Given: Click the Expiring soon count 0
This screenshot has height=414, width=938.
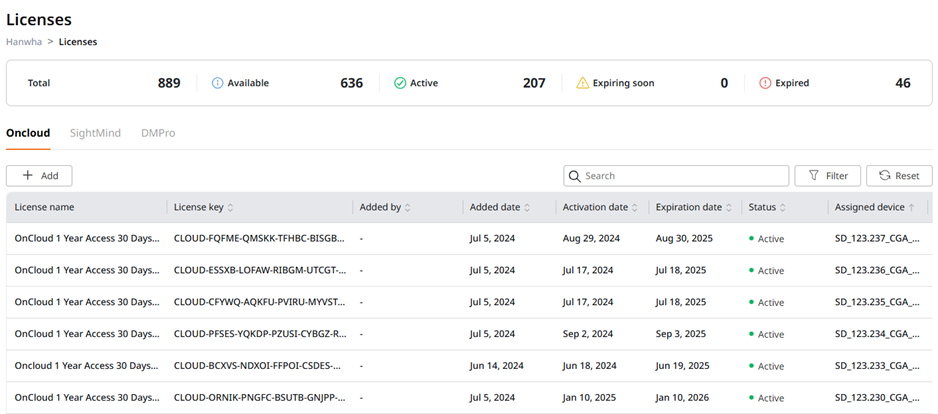Looking at the screenshot, I should [x=724, y=83].
